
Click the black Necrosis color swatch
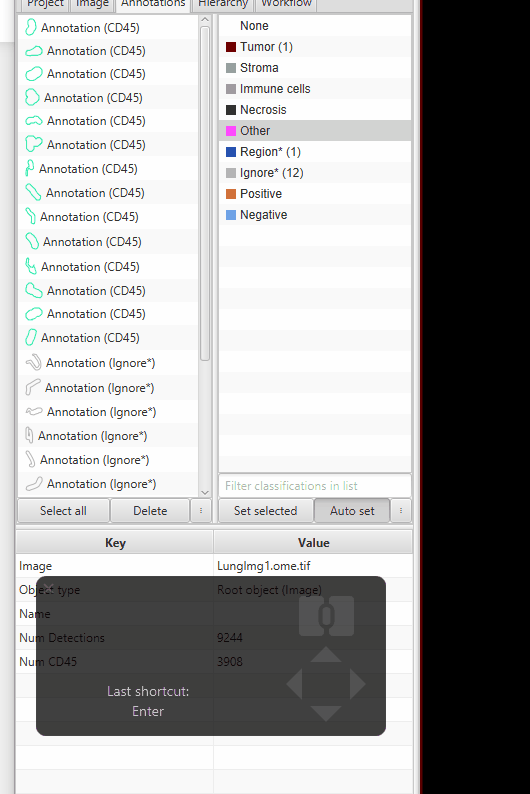[x=231, y=110]
